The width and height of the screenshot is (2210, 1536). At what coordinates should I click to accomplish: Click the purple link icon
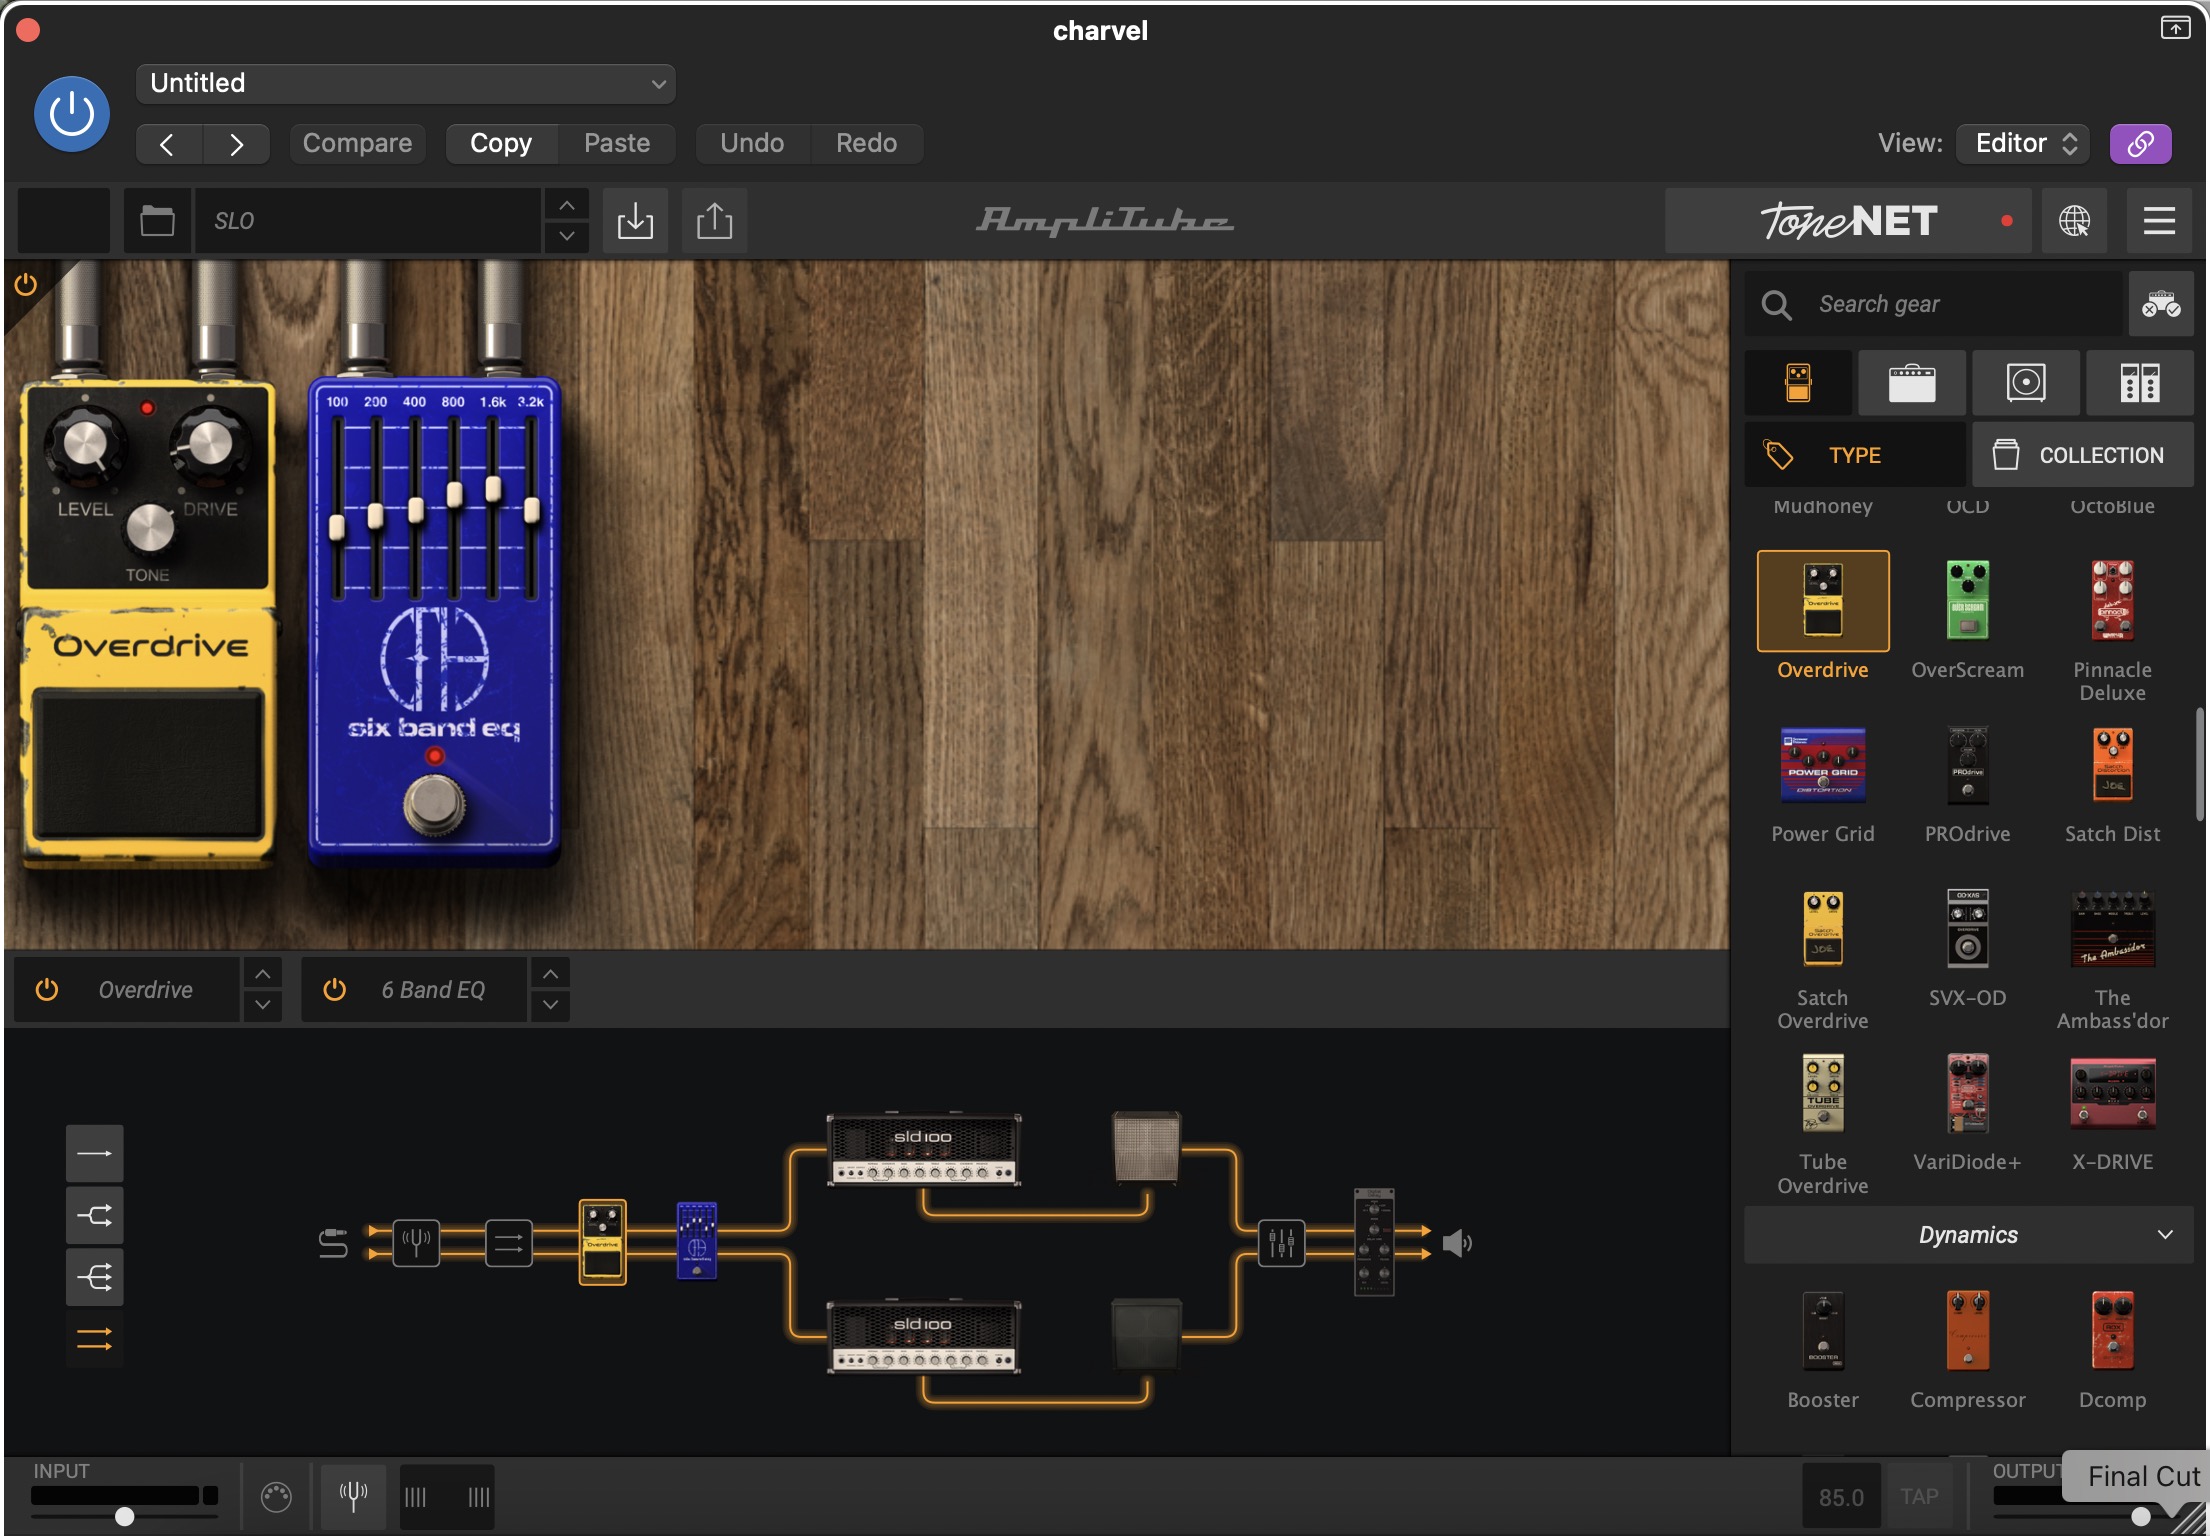(2140, 144)
